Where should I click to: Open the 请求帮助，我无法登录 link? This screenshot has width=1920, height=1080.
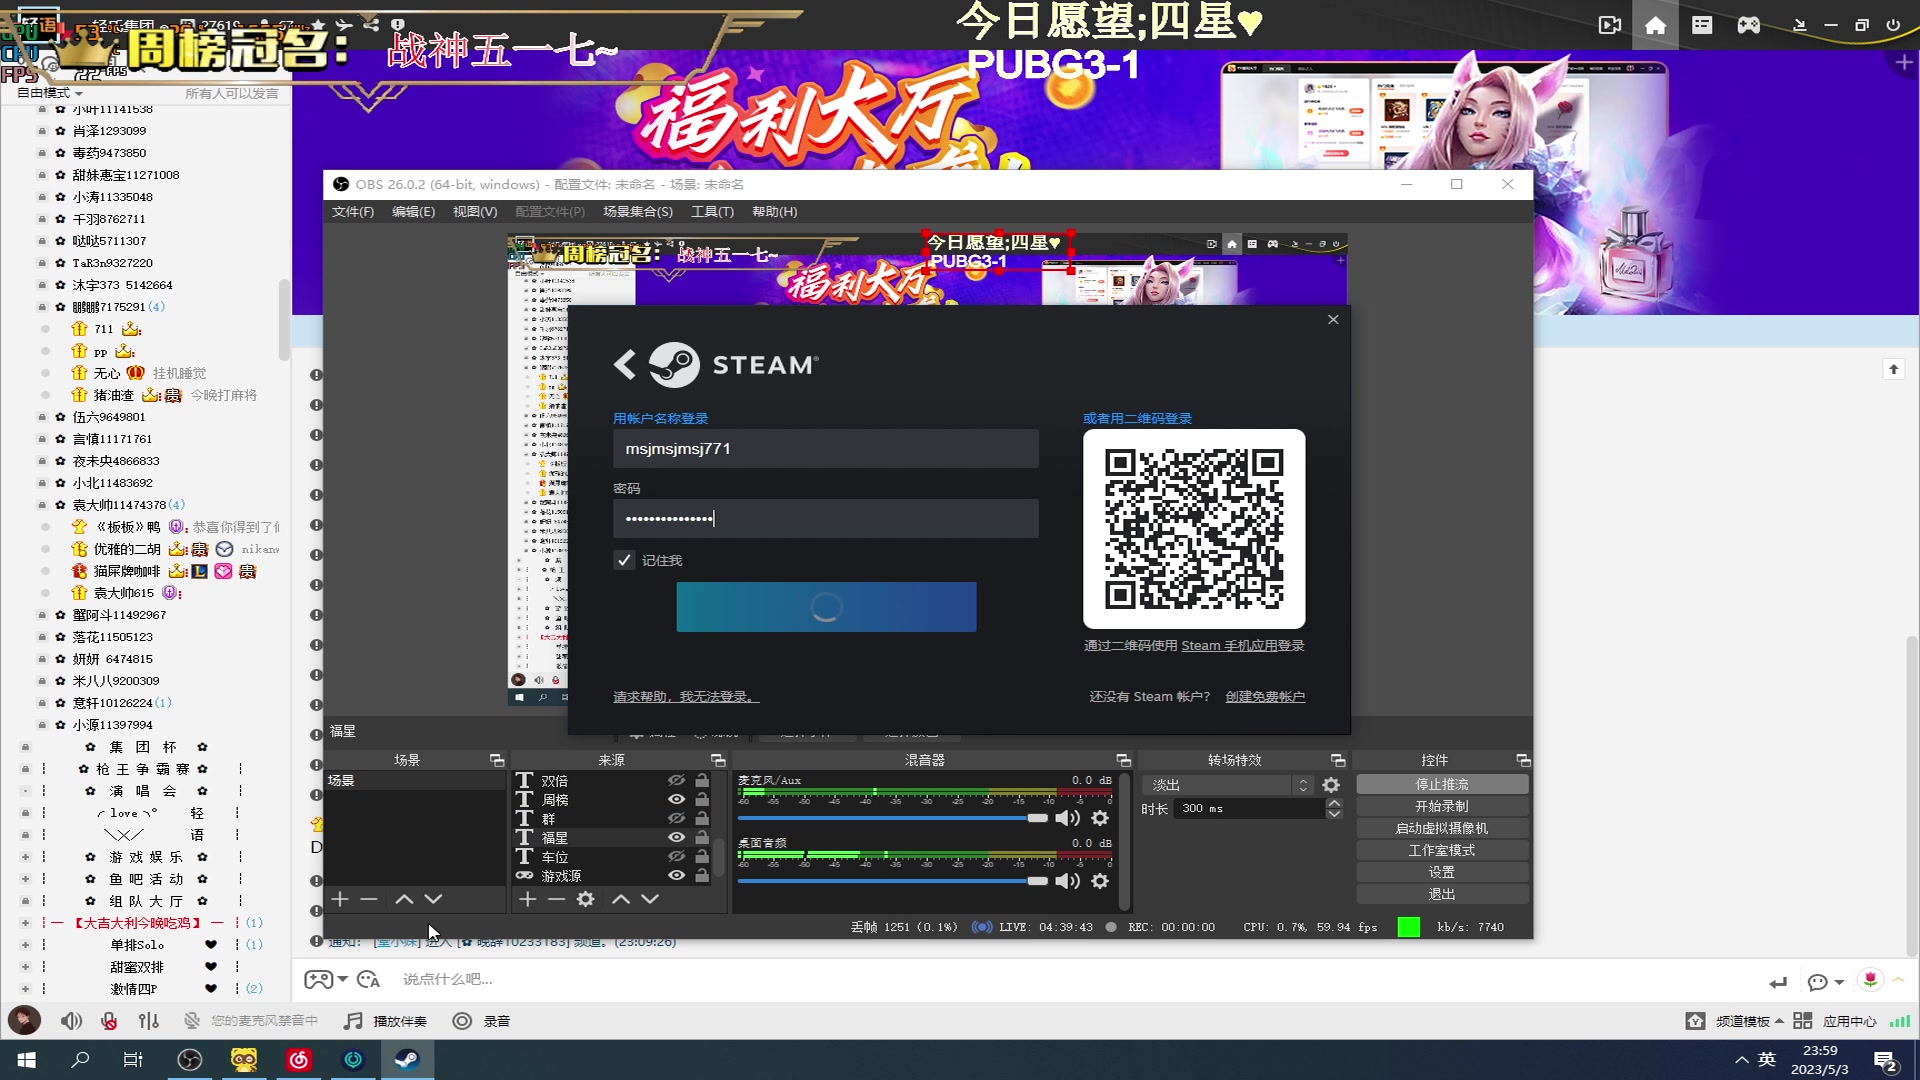point(686,697)
